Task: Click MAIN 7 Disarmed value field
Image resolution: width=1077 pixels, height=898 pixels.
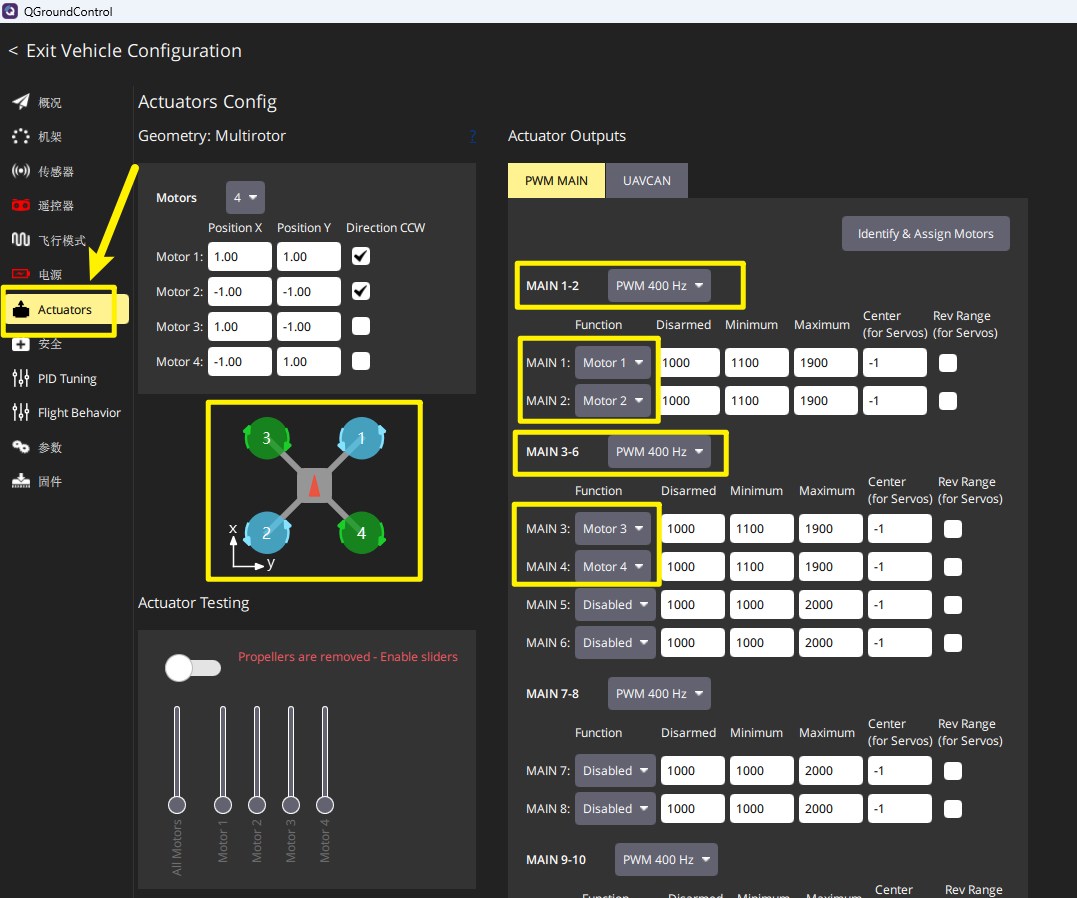Action: tap(692, 771)
